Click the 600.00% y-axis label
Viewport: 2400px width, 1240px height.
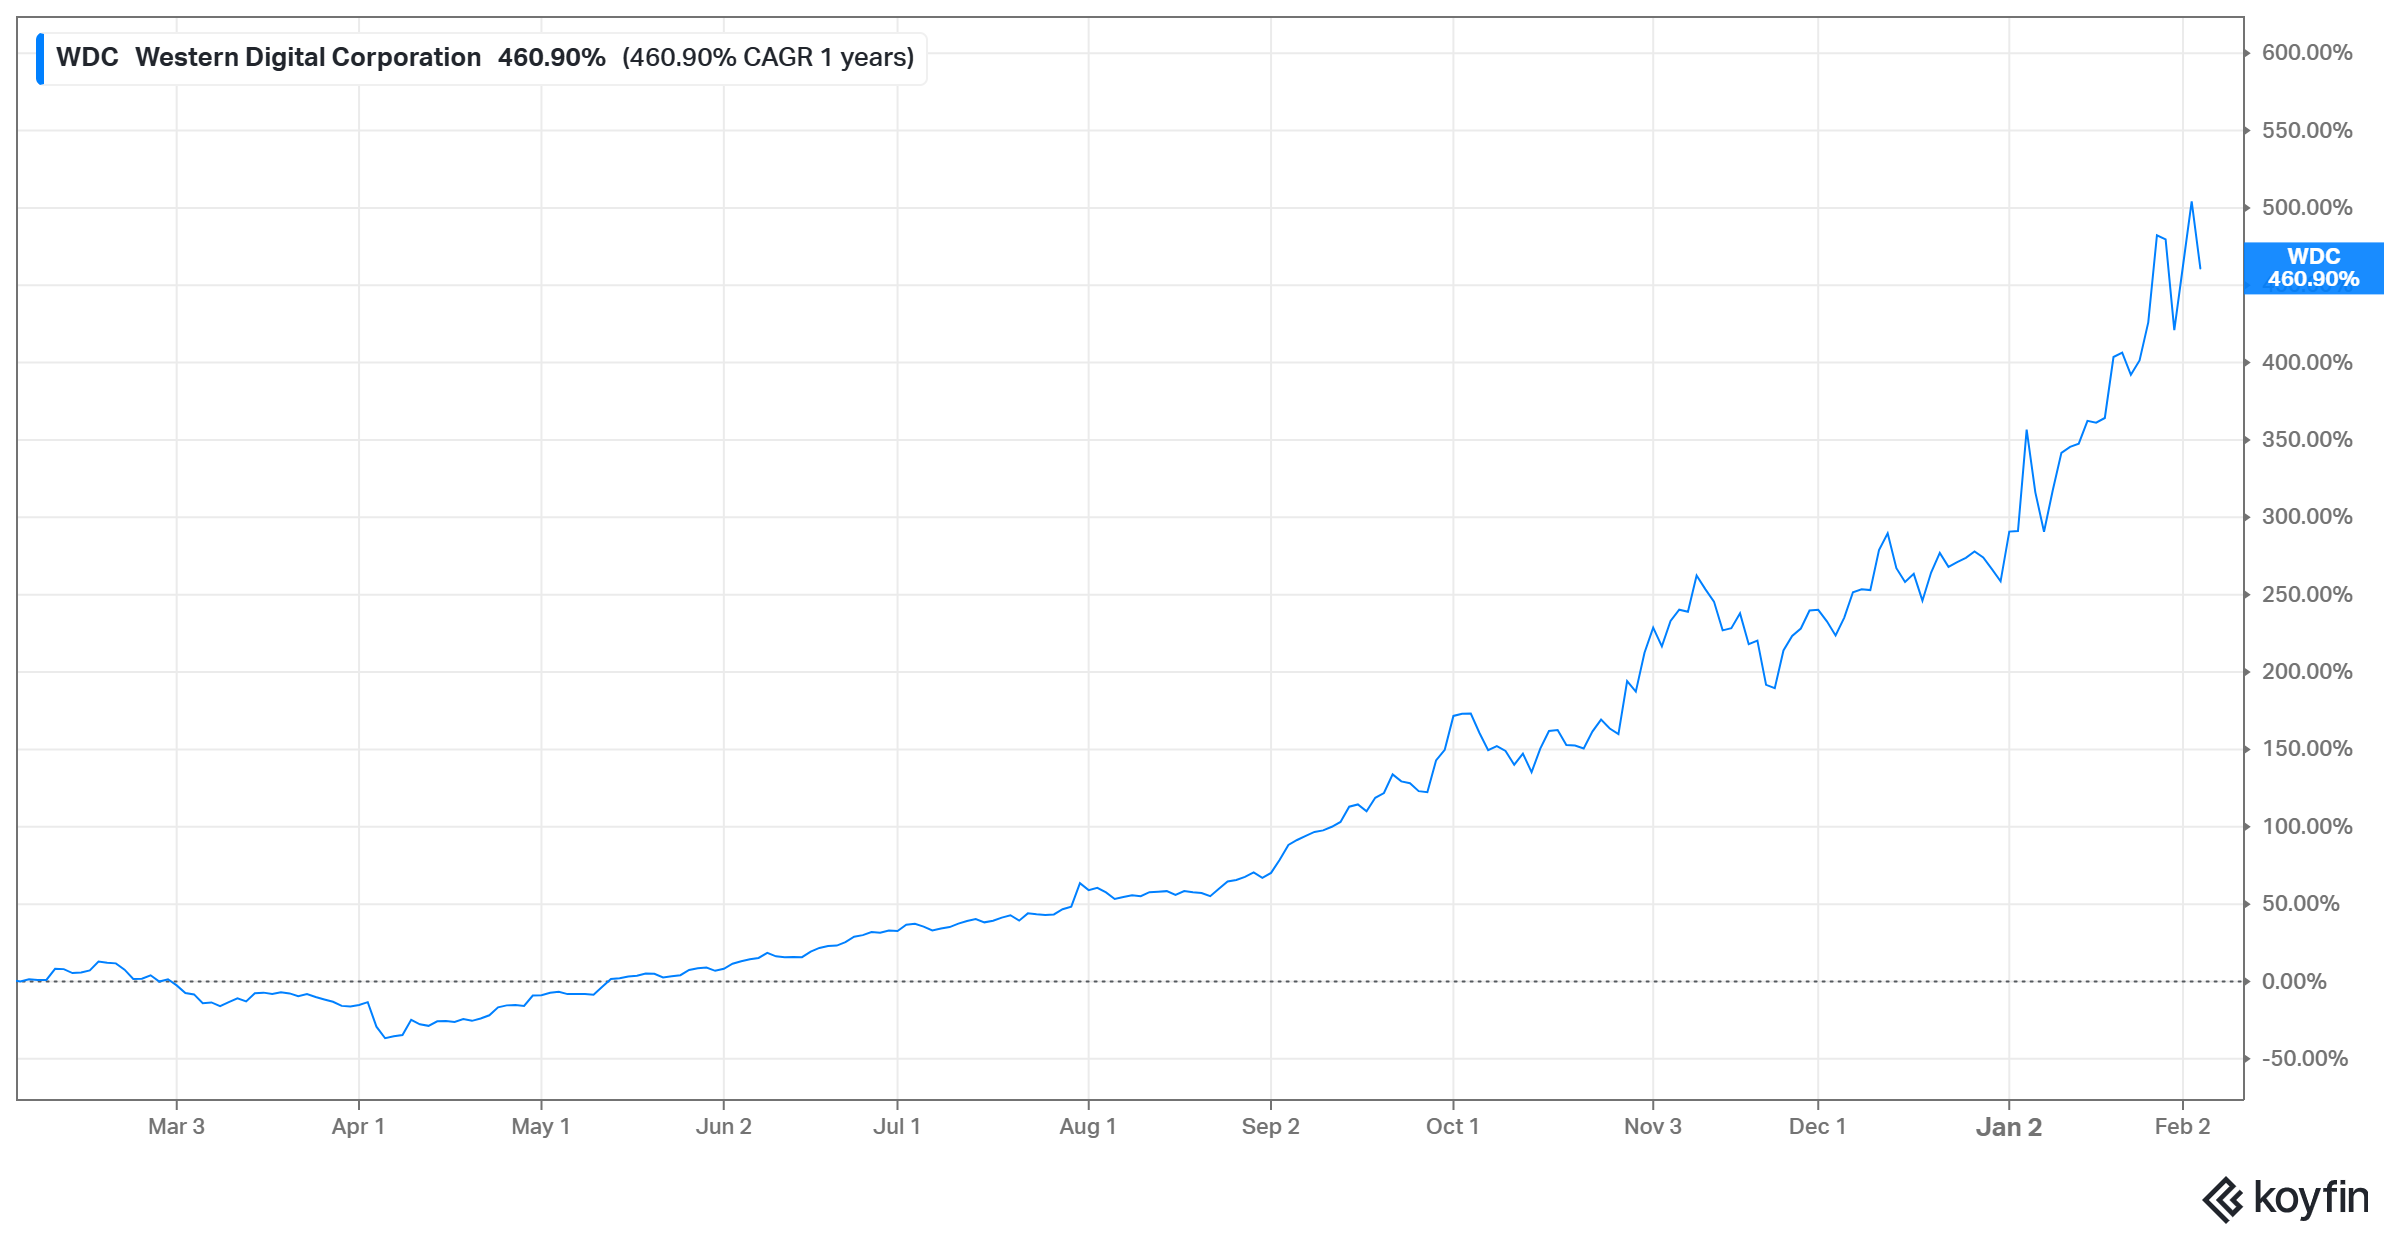pos(2307,53)
